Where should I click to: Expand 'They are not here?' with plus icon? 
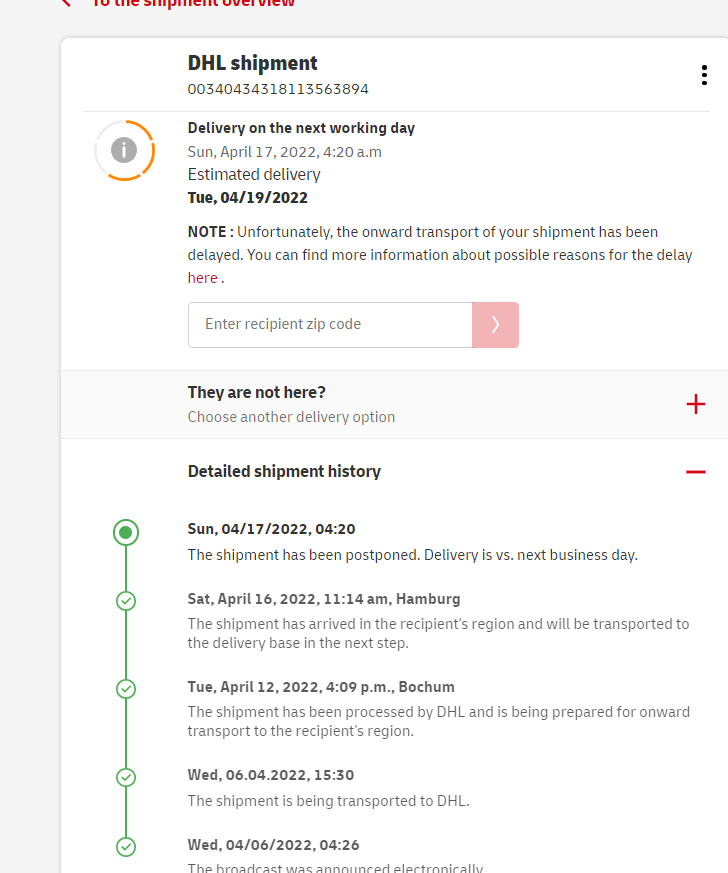[x=696, y=404]
